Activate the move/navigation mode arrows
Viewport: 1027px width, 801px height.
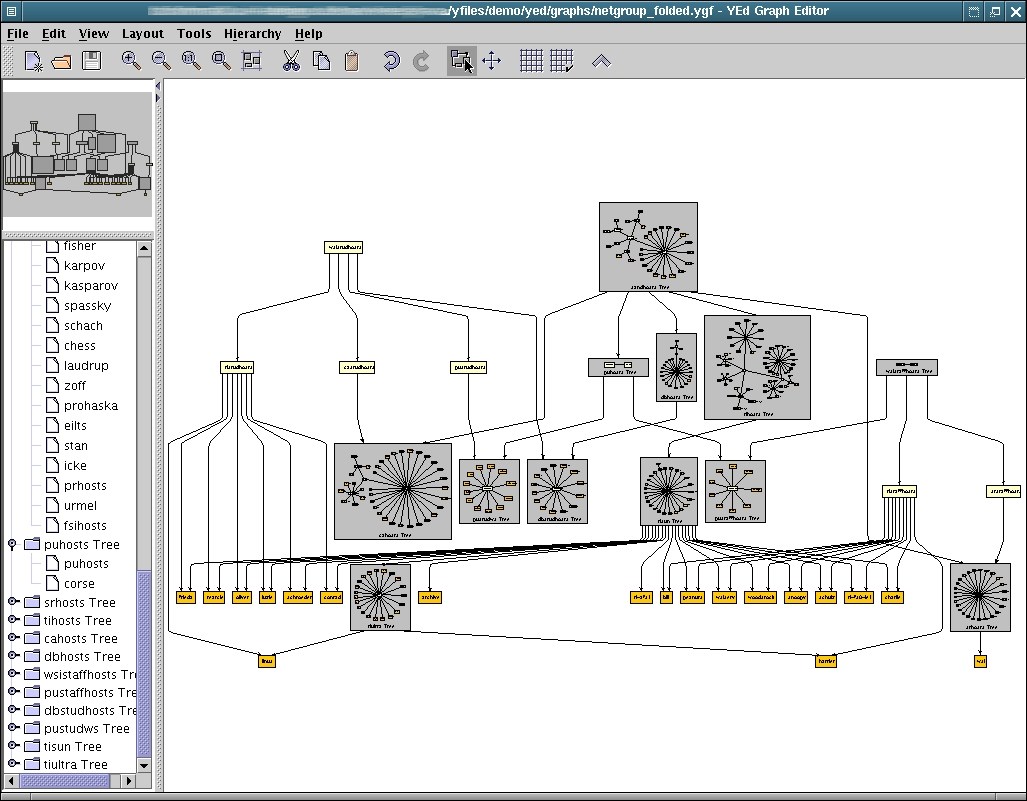(491, 61)
